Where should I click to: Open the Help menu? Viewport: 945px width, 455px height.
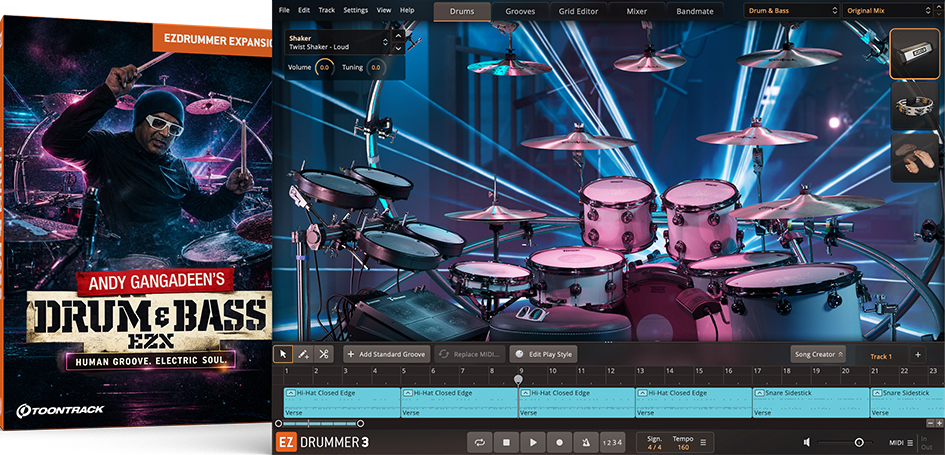coord(407,10)
